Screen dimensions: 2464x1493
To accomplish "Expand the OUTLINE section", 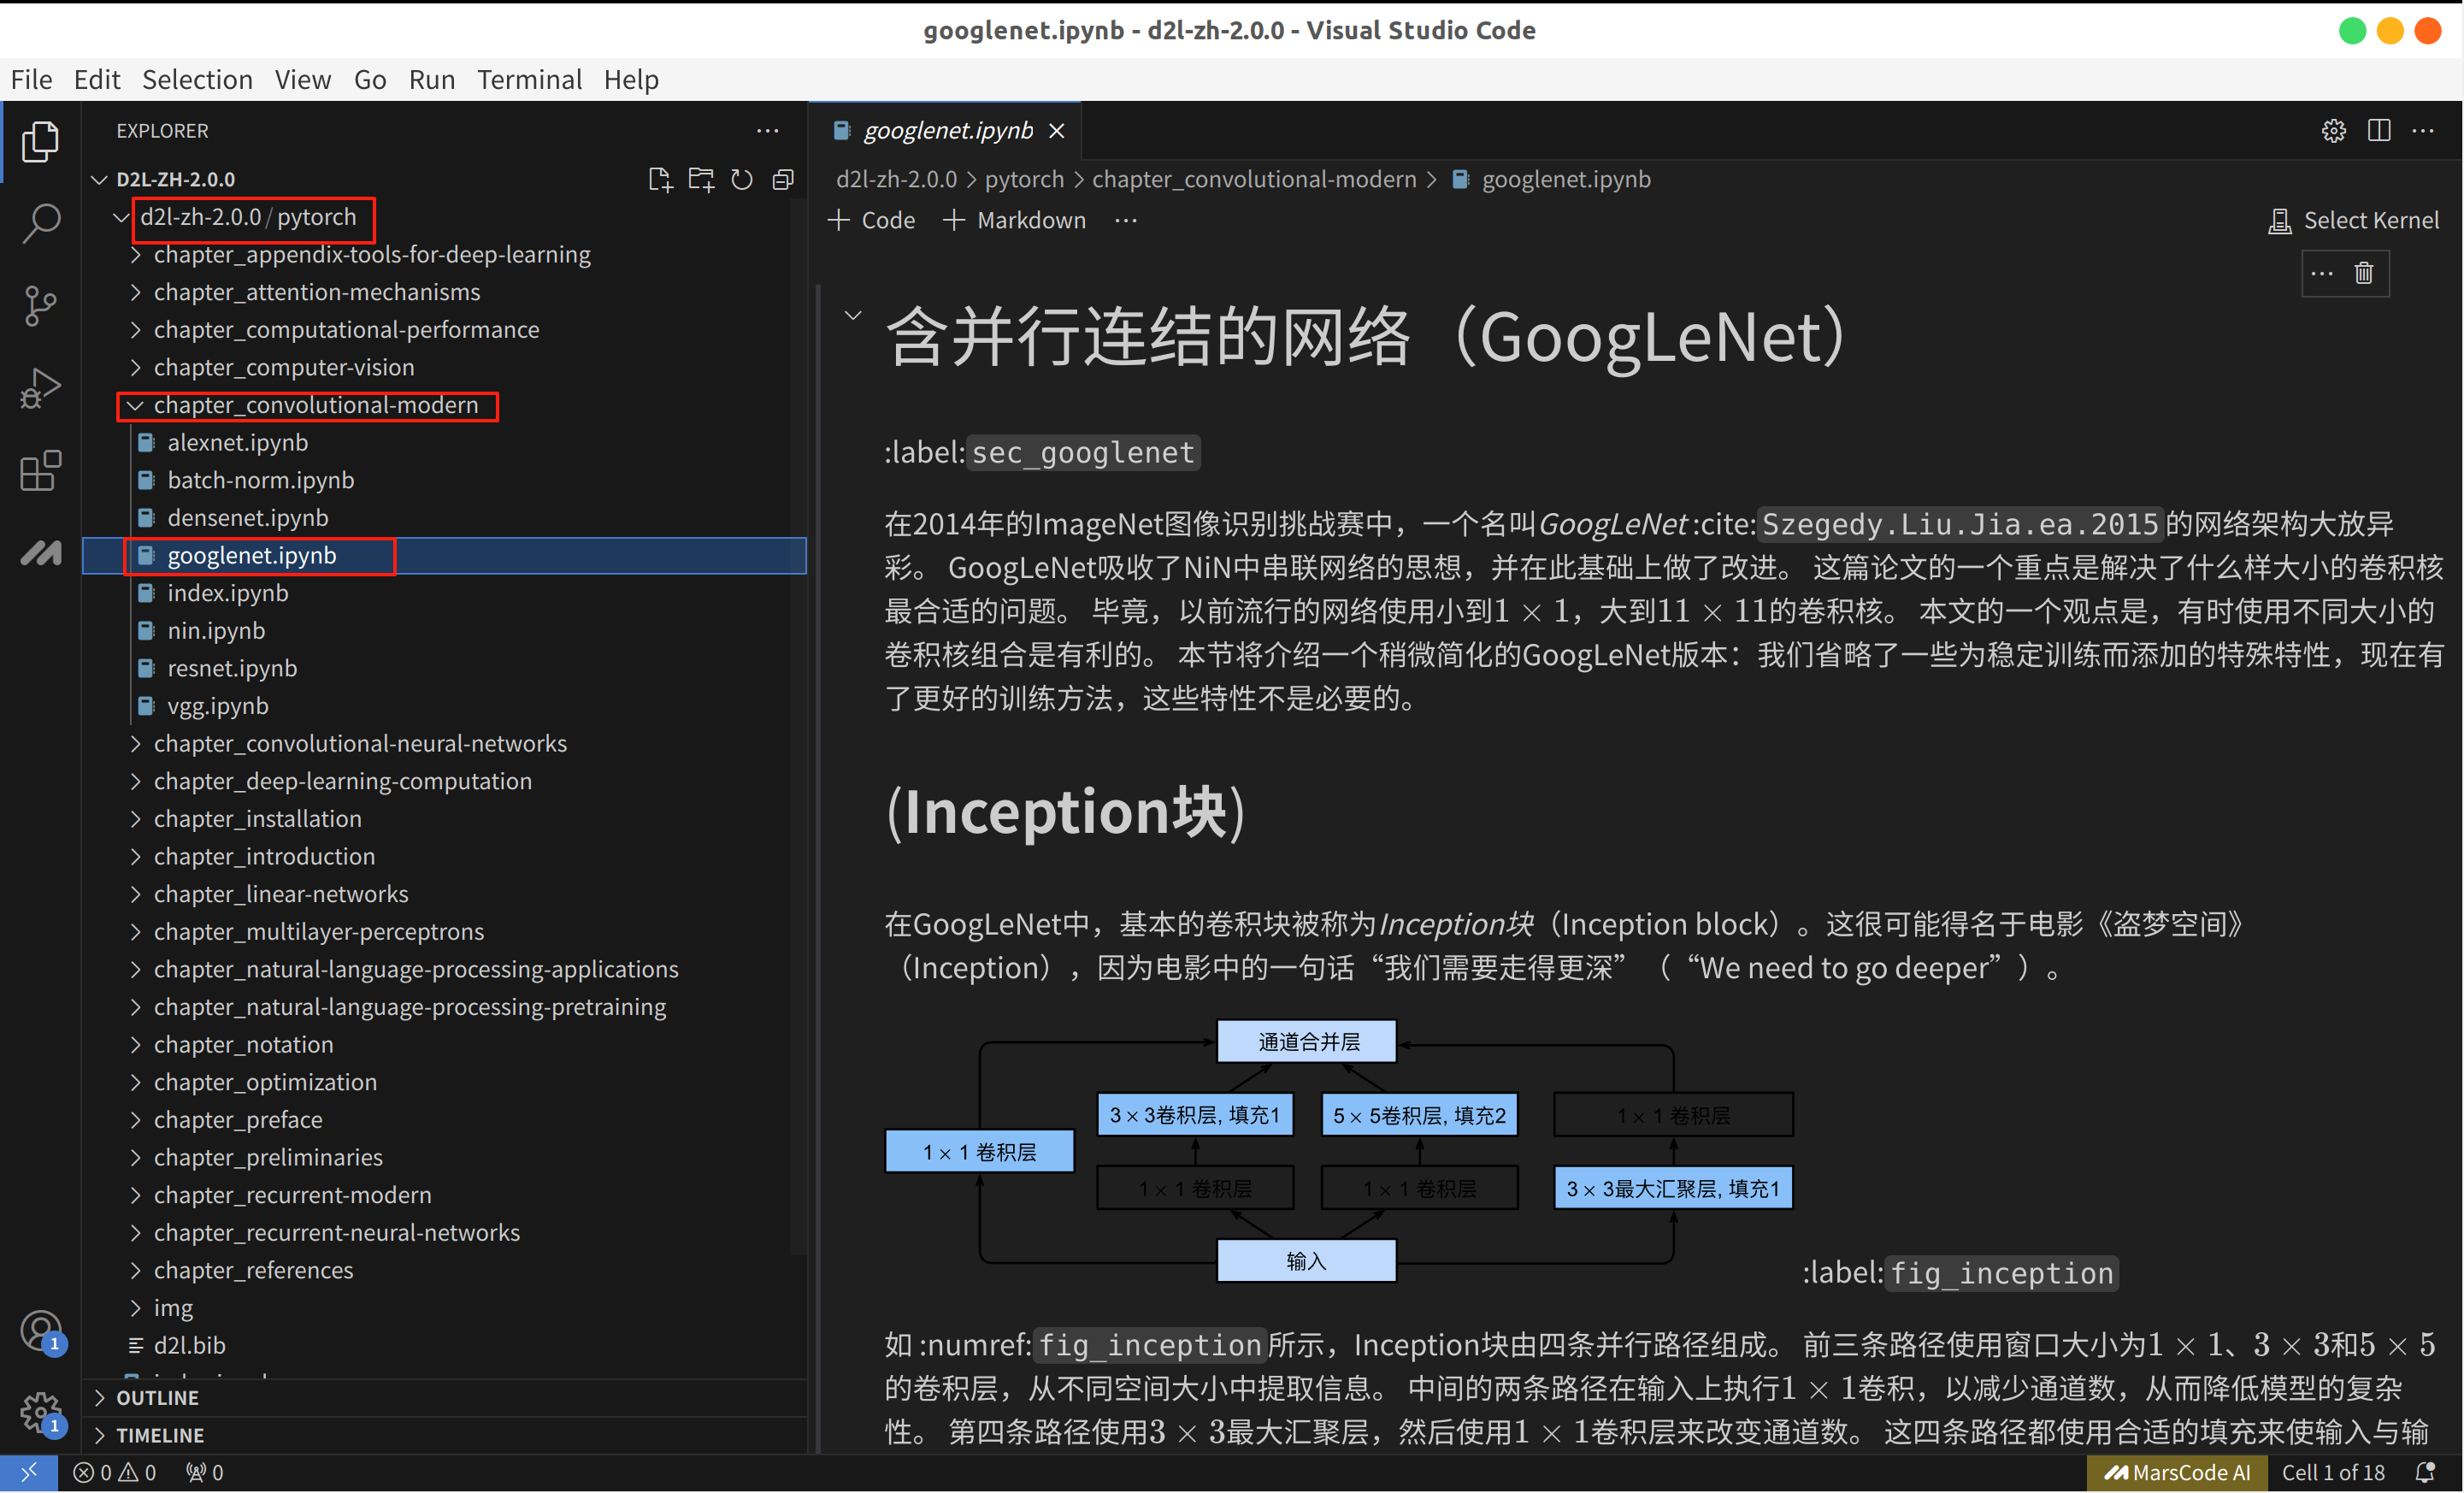I will click(157, 1397).
